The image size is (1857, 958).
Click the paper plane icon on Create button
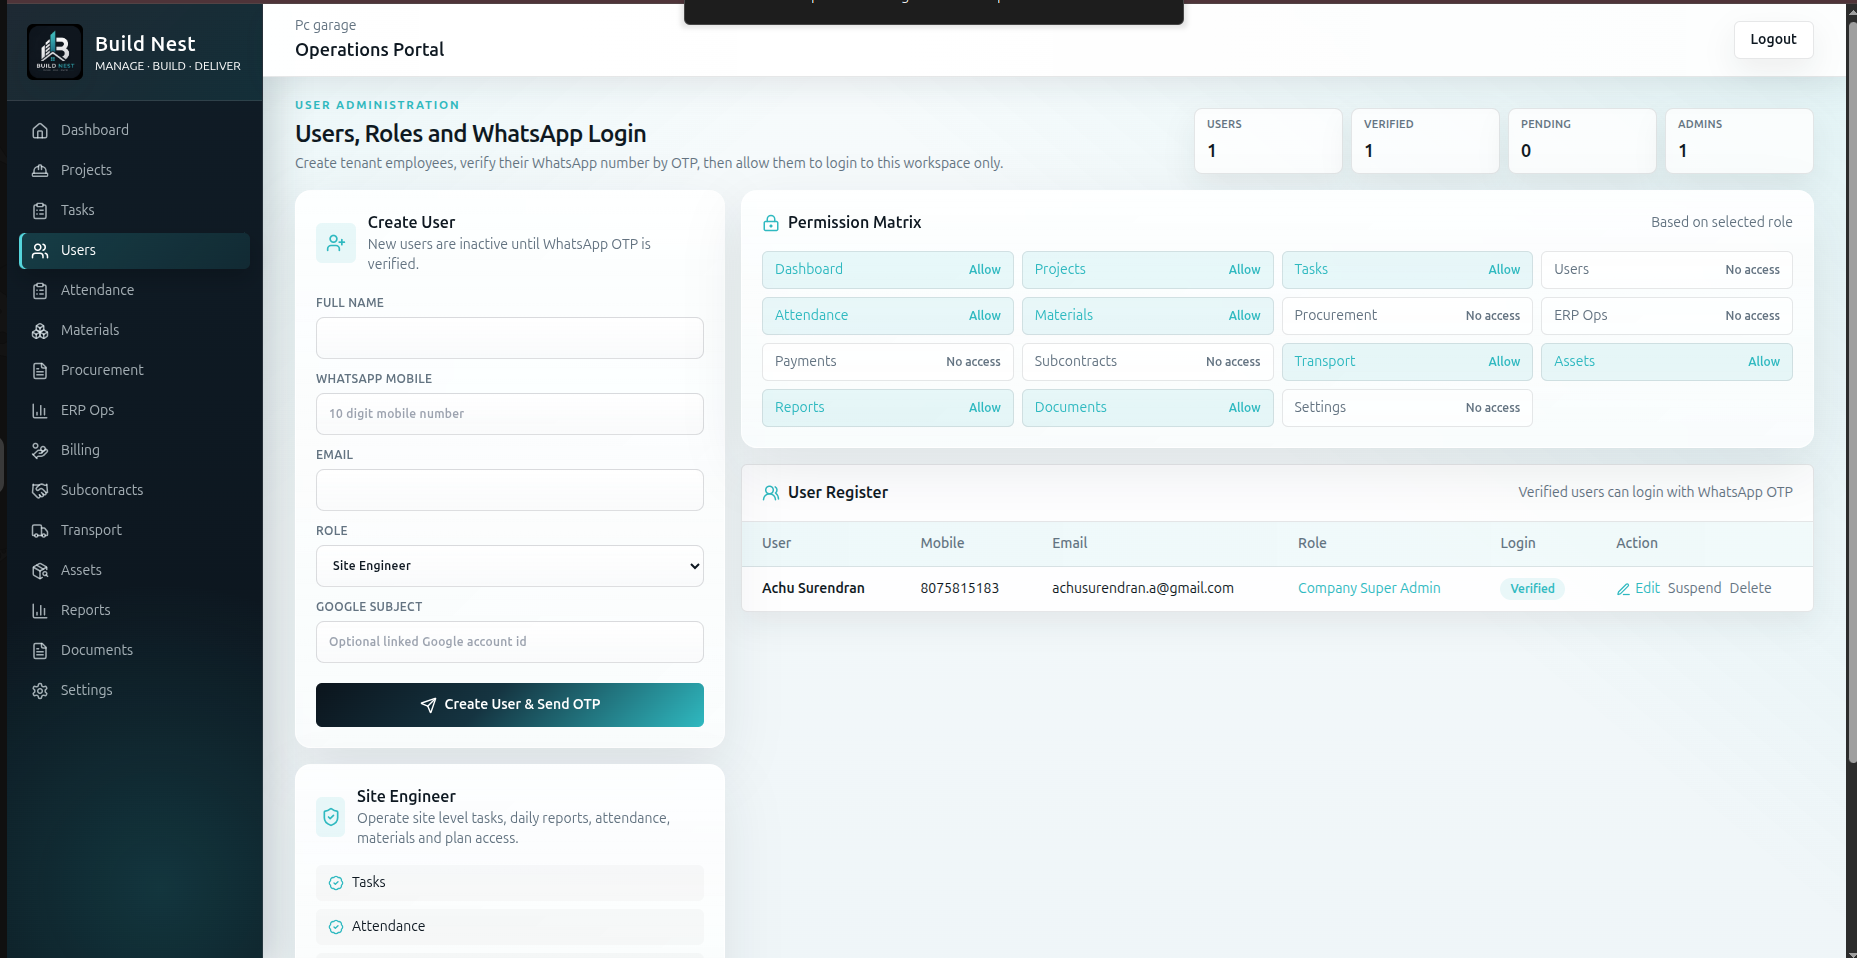428,705
